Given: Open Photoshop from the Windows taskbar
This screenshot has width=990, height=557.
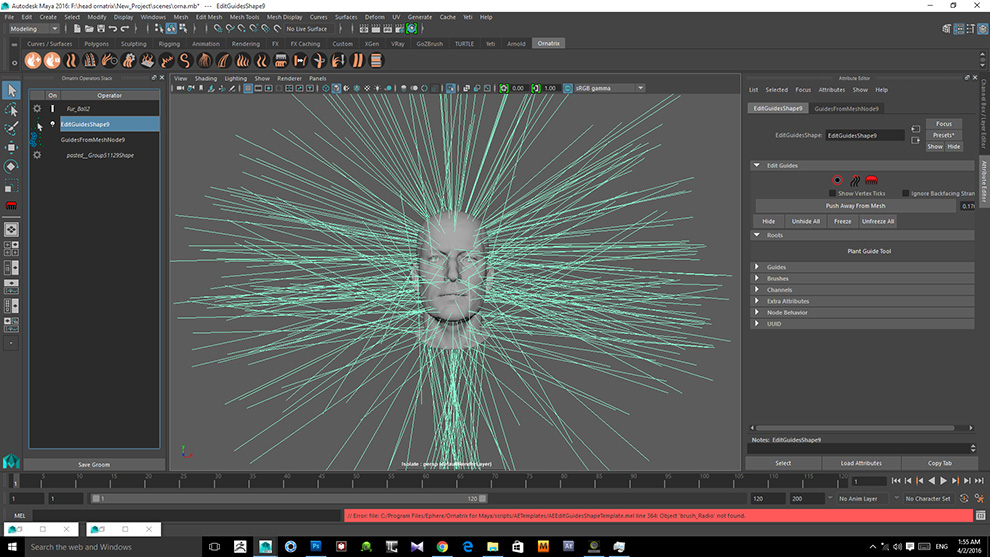Looking at the screenshot, I should click(316, 546).
